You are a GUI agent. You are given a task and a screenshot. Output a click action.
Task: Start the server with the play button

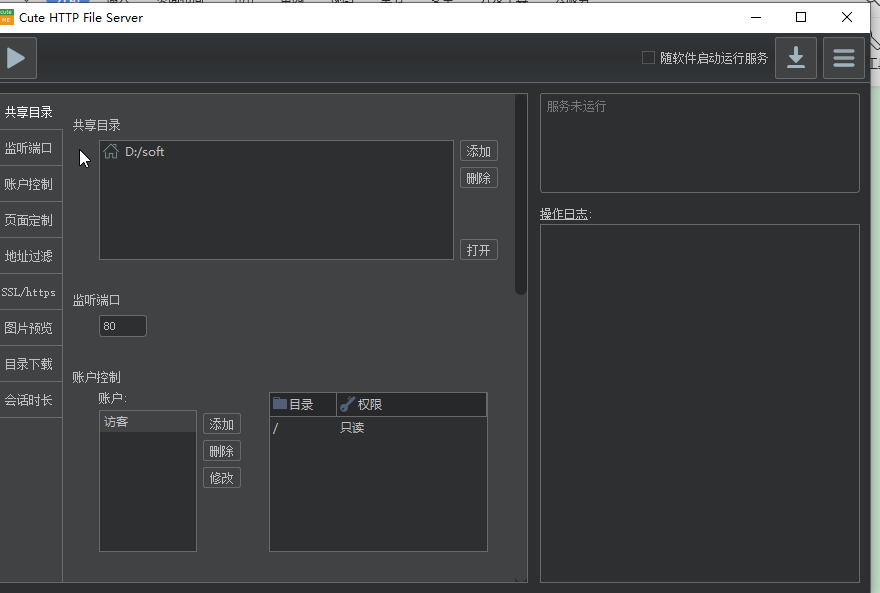[x=16, y=58]
